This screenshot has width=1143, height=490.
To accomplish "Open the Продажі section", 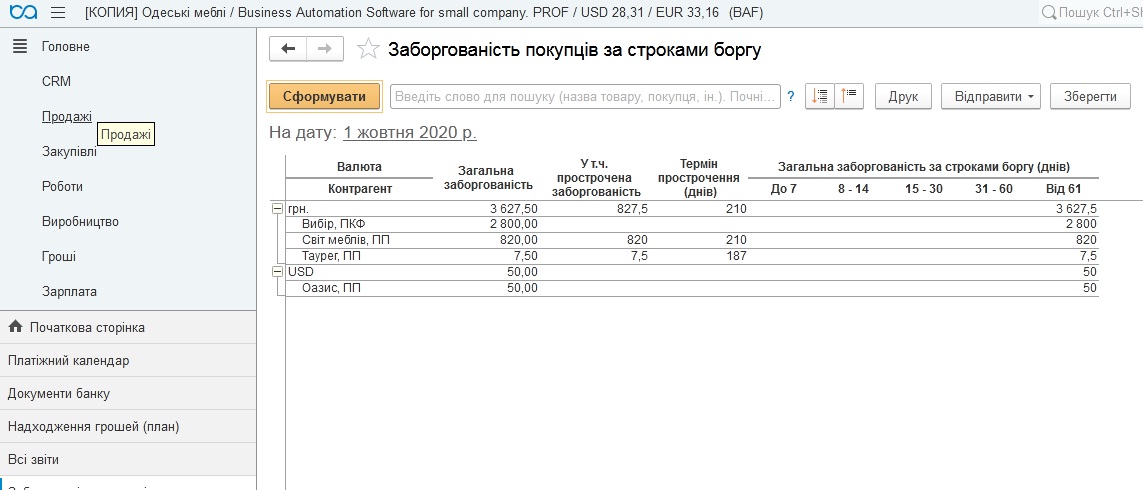I will pos(66,116).
